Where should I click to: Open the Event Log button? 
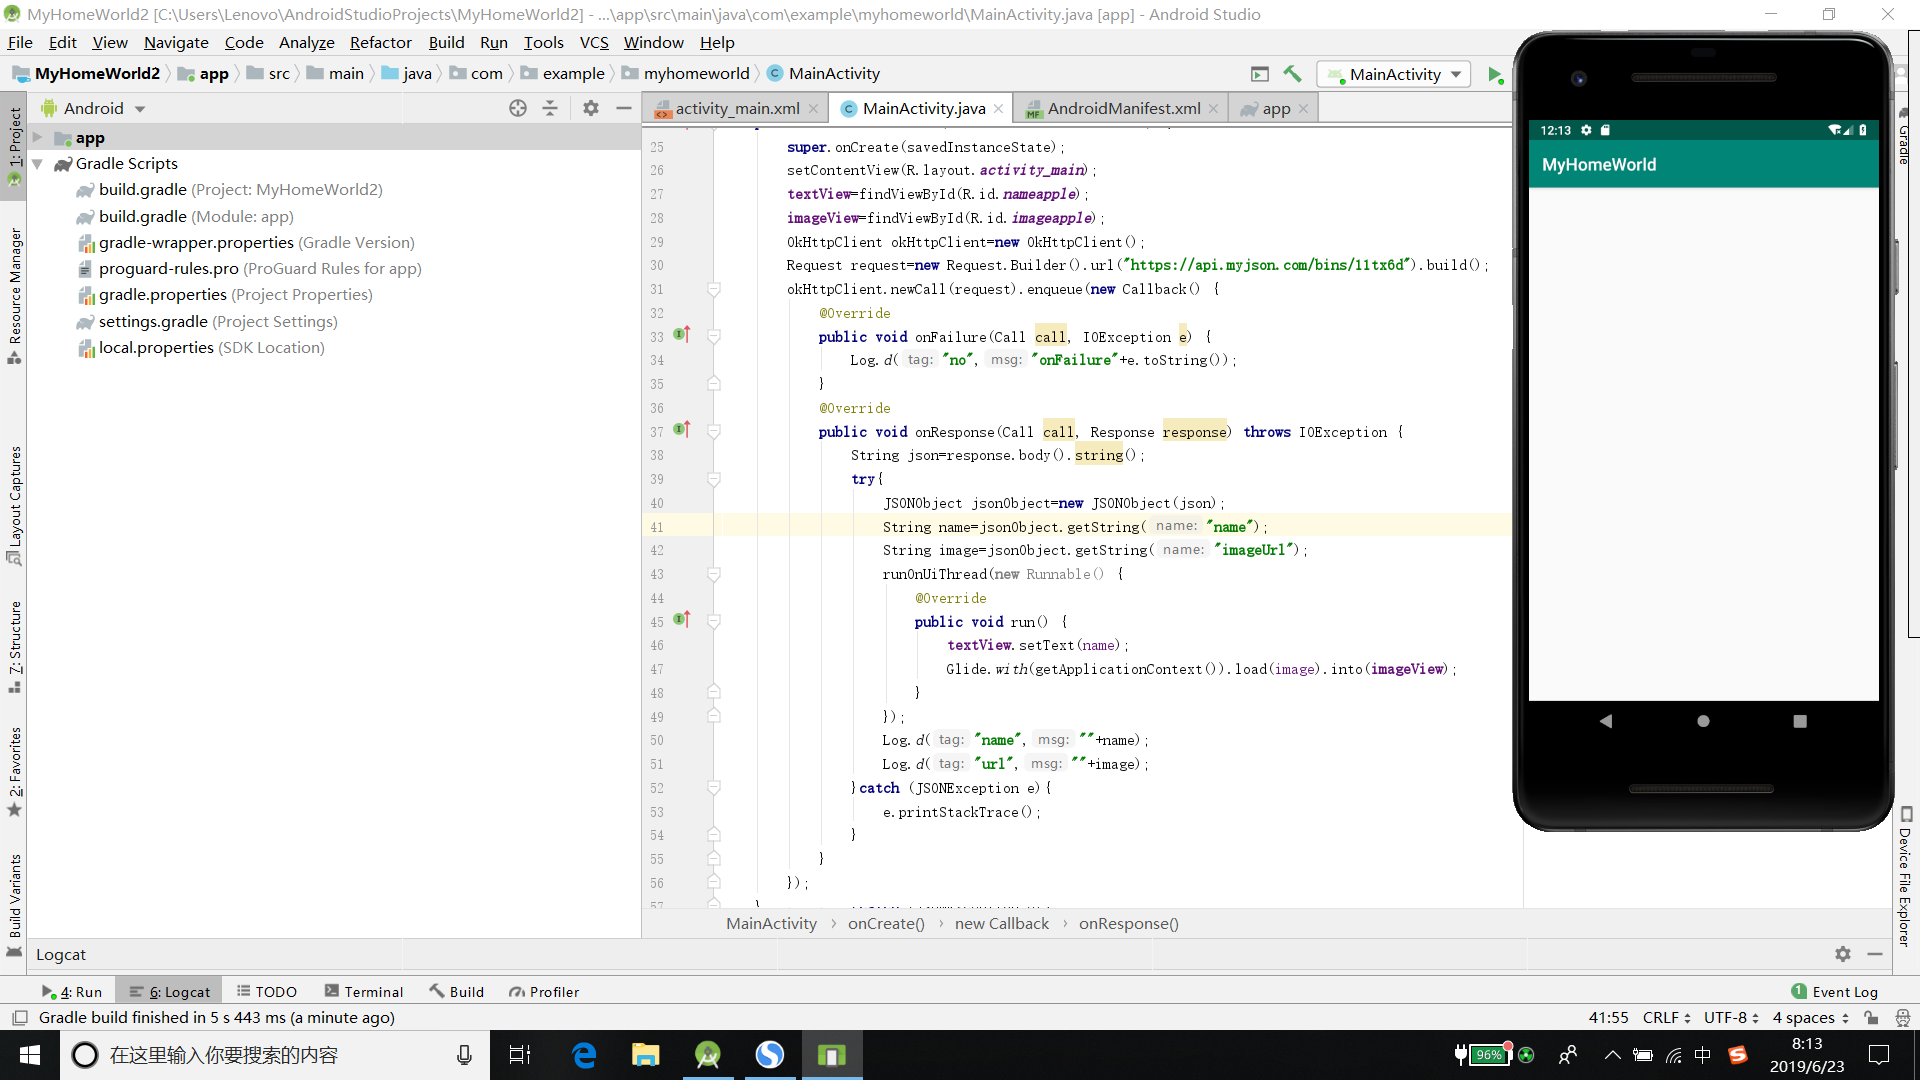(x=1834, y=991)
